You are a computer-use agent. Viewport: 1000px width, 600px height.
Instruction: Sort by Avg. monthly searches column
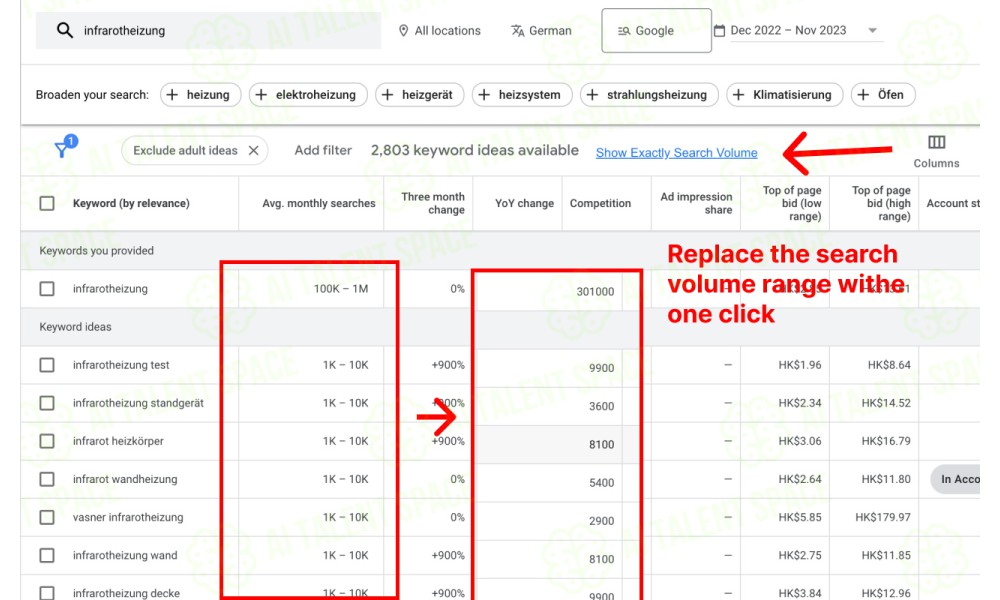(x=319, y=203)
